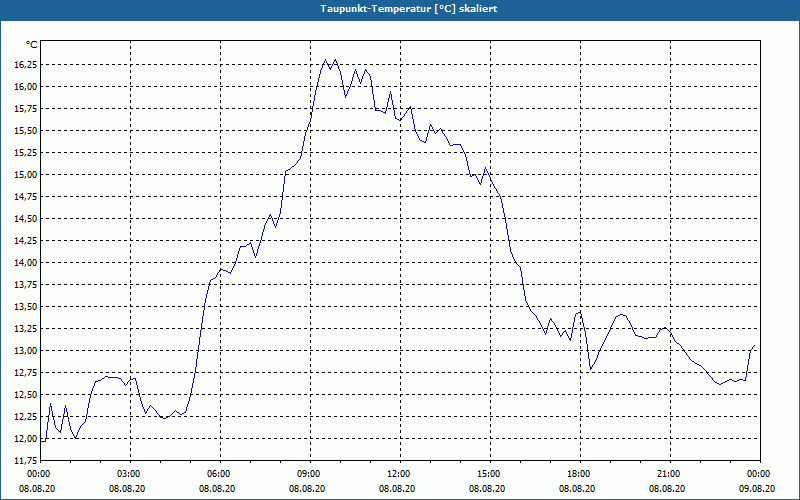This screenshot has width=800, height=500.
Task: Click the 06:00 time label
Action: coord(220,474)
